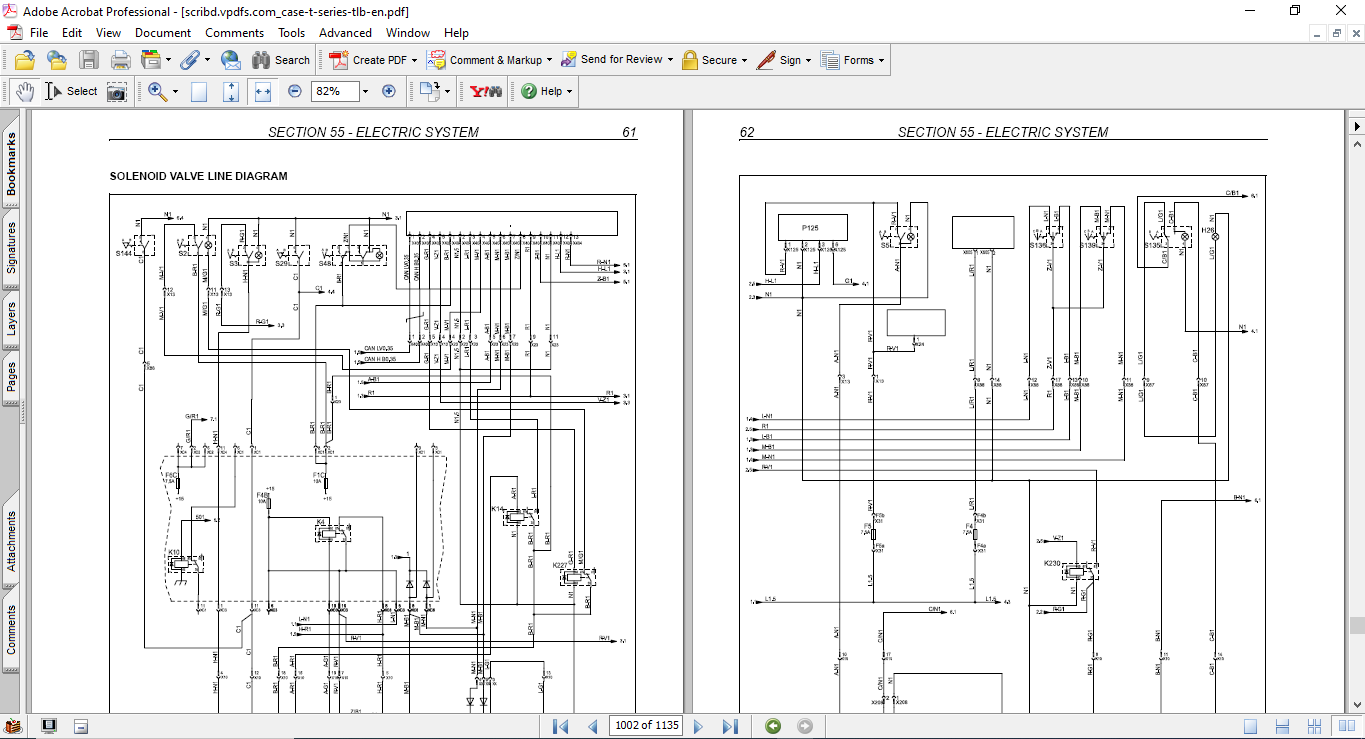Click the page number input field
Image resolution: width=1365 pixels, height=739 pixels.
click(646, 726)
